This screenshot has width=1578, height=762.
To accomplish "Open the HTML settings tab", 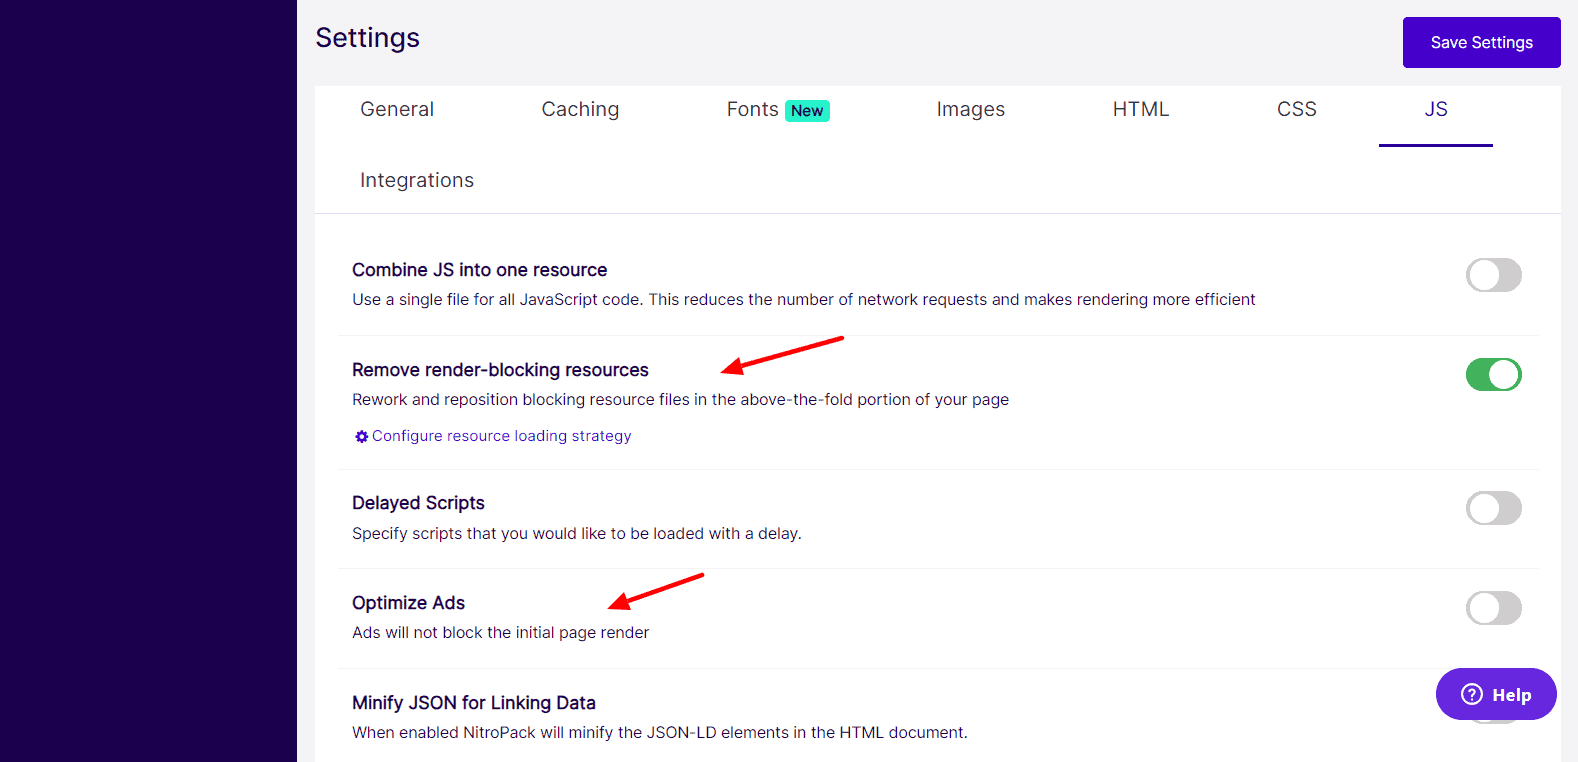I will pos(1141,109).
